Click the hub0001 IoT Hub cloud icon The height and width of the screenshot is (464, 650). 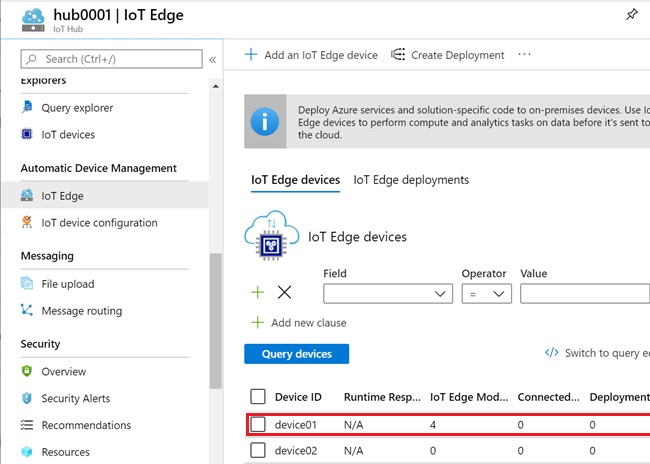33,20
